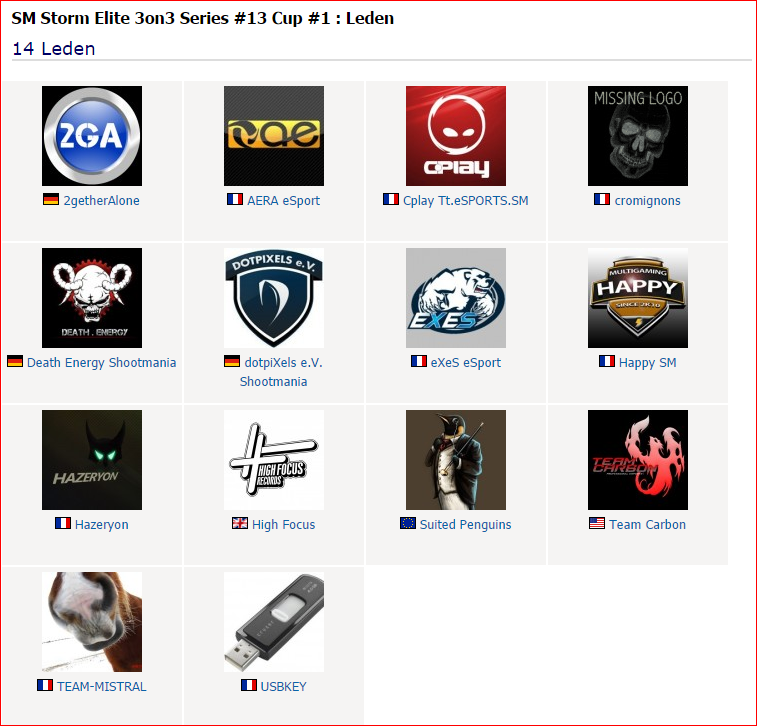Click the High Focus Records logo

[x=274, y=460]
